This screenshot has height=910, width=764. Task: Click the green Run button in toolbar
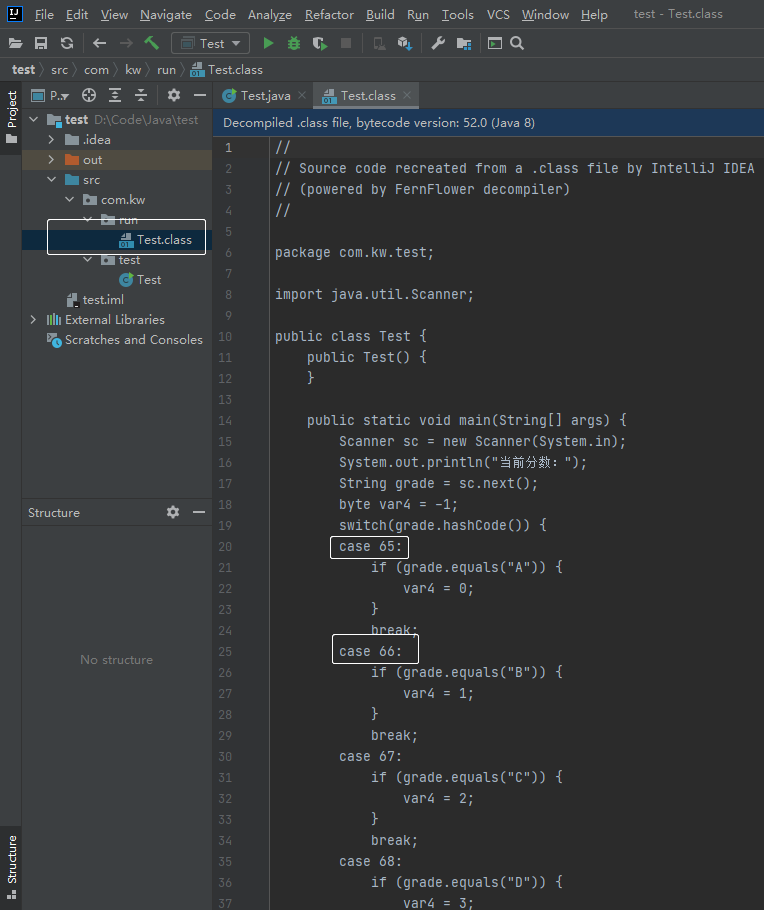tap(268, 43)
